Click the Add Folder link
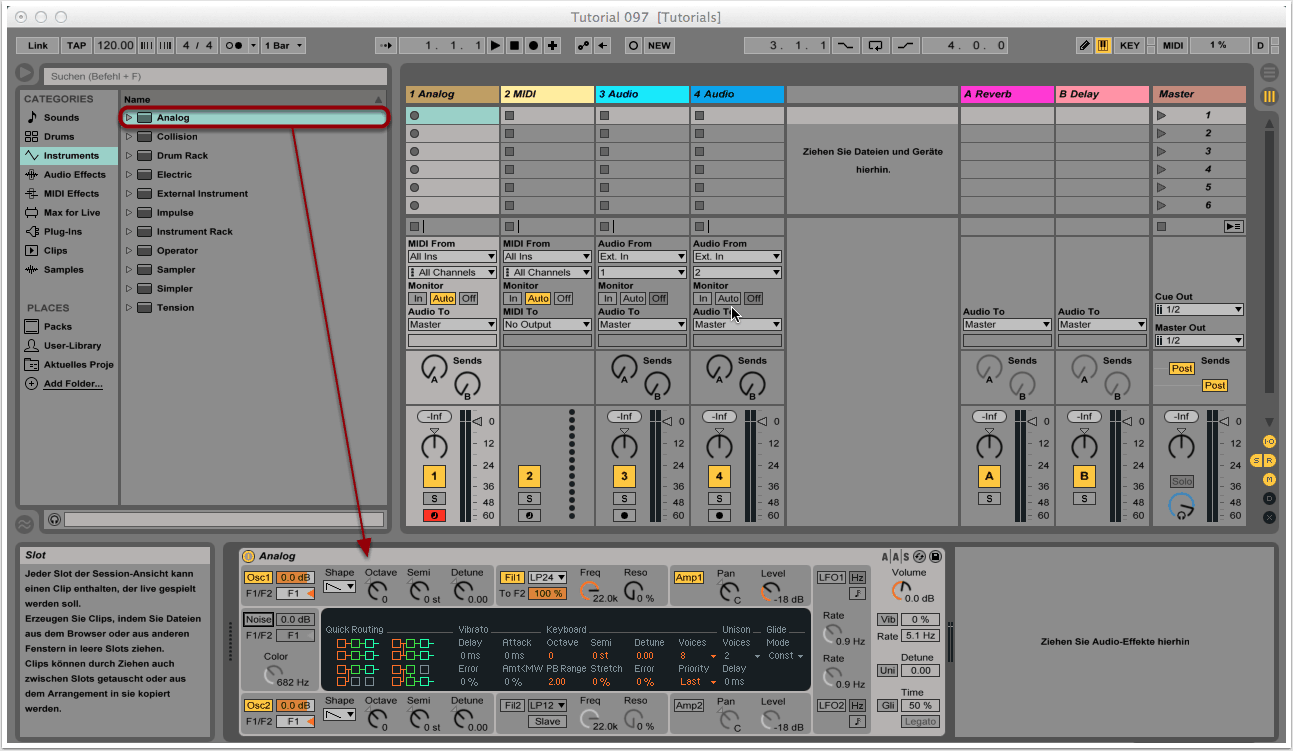The image size is (1293, 751). click(72, 384)
